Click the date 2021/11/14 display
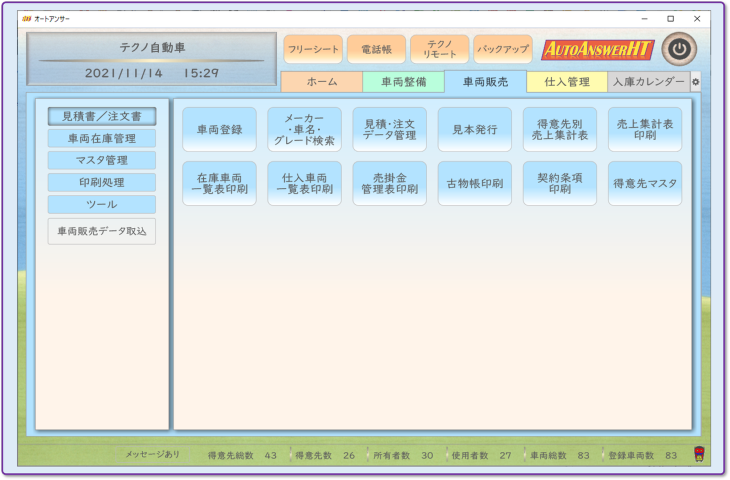 click(x=123, y=73)
